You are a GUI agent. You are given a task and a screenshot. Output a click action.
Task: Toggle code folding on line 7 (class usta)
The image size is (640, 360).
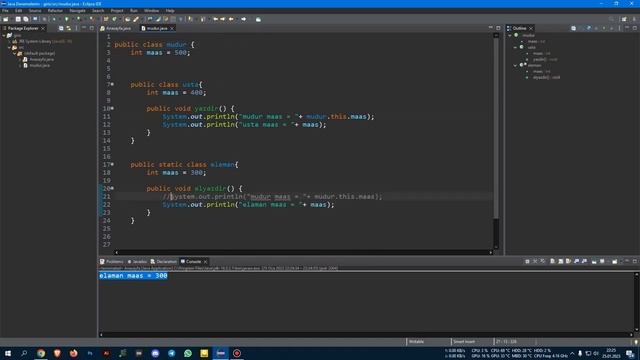click(112, 84)
